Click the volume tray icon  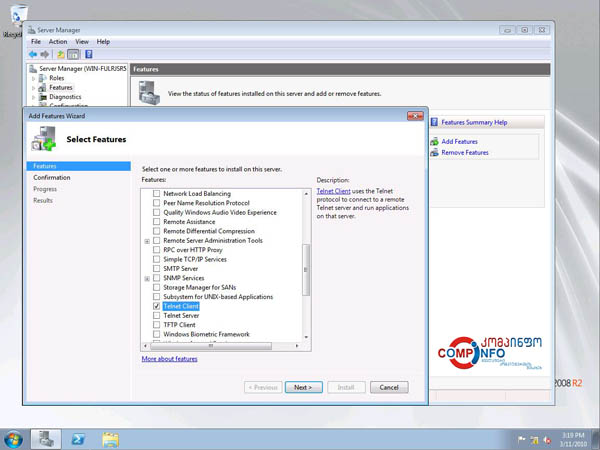click(x=547, y=440)
